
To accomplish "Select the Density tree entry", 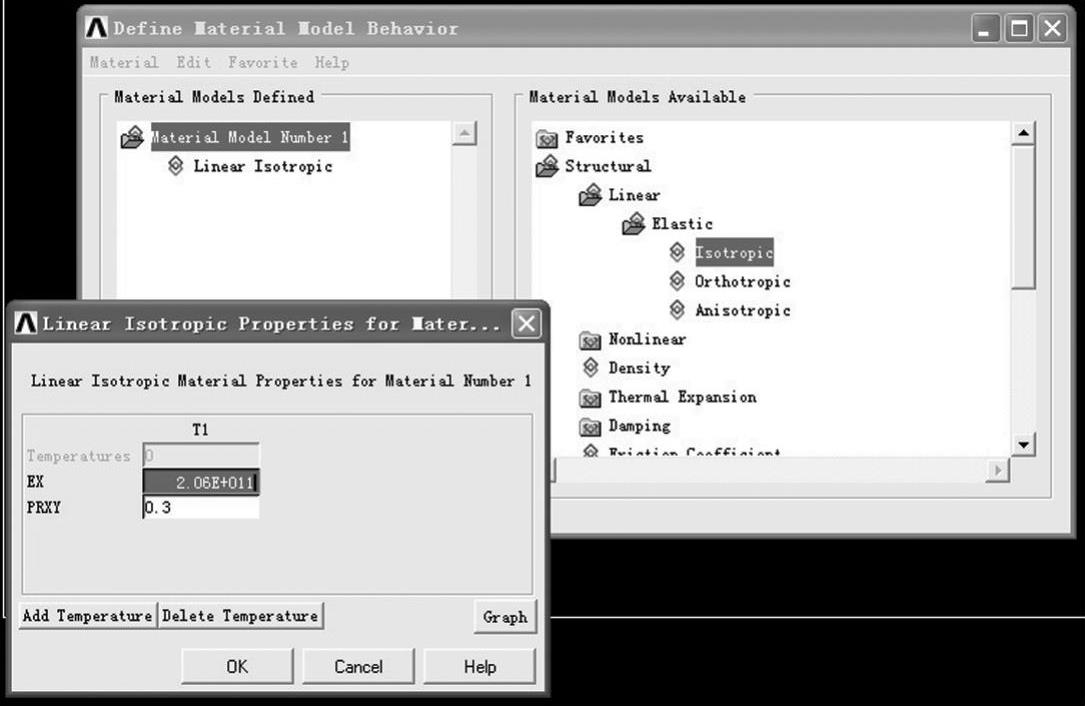I will tap(639, 368).
